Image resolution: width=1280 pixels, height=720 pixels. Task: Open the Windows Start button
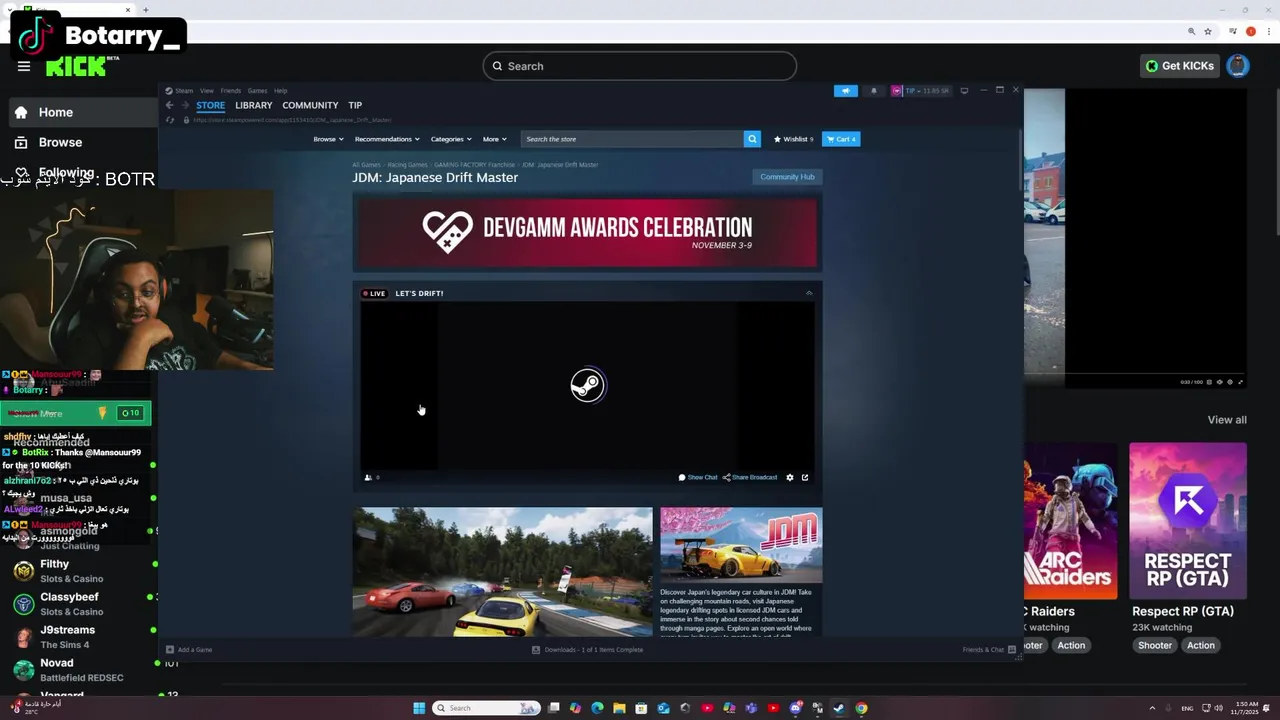419,708
